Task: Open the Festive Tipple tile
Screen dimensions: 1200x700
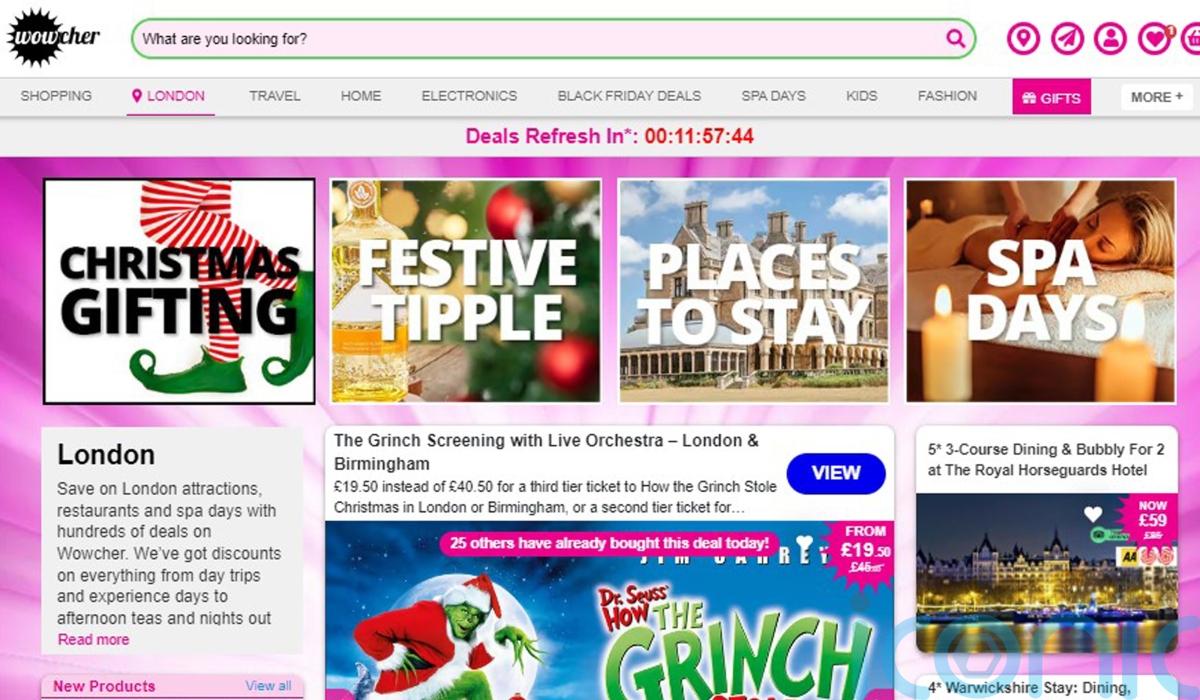Action: click(466, 291)
